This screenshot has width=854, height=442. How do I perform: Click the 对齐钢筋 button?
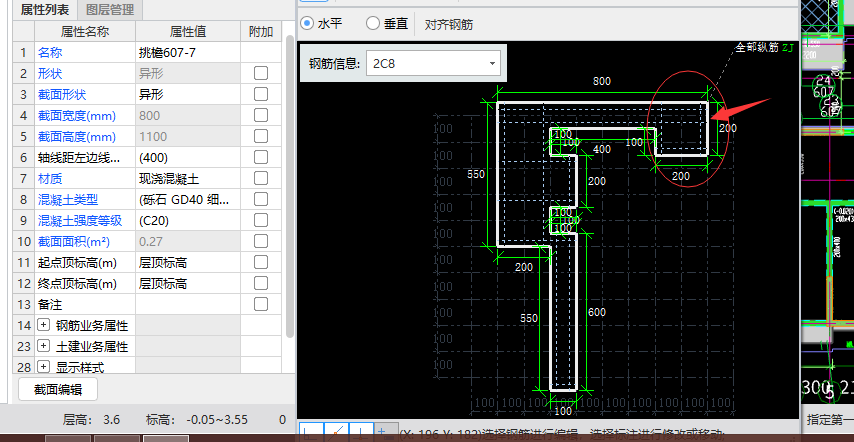pos(449,24)
